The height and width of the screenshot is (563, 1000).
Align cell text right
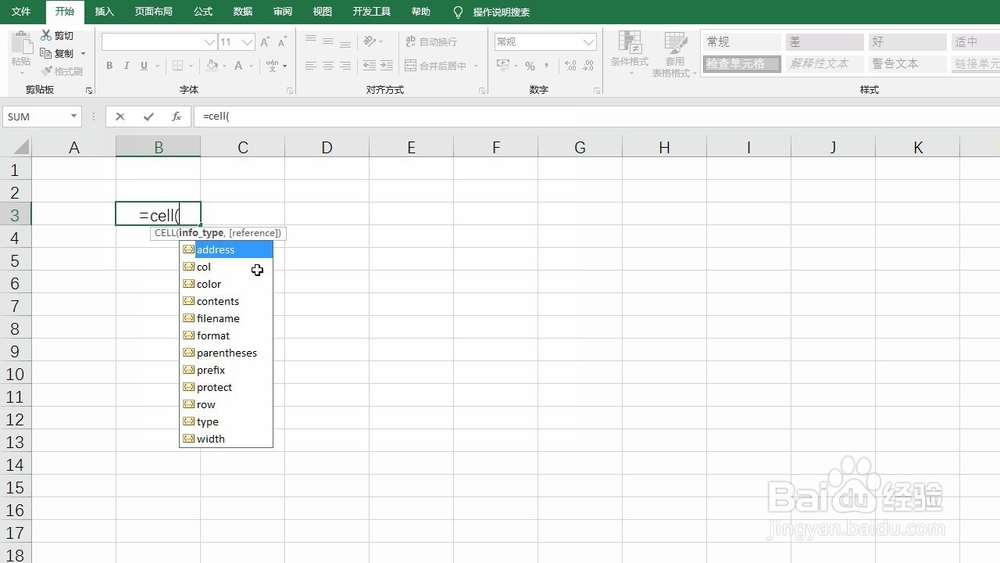click(x=345, y=65)
